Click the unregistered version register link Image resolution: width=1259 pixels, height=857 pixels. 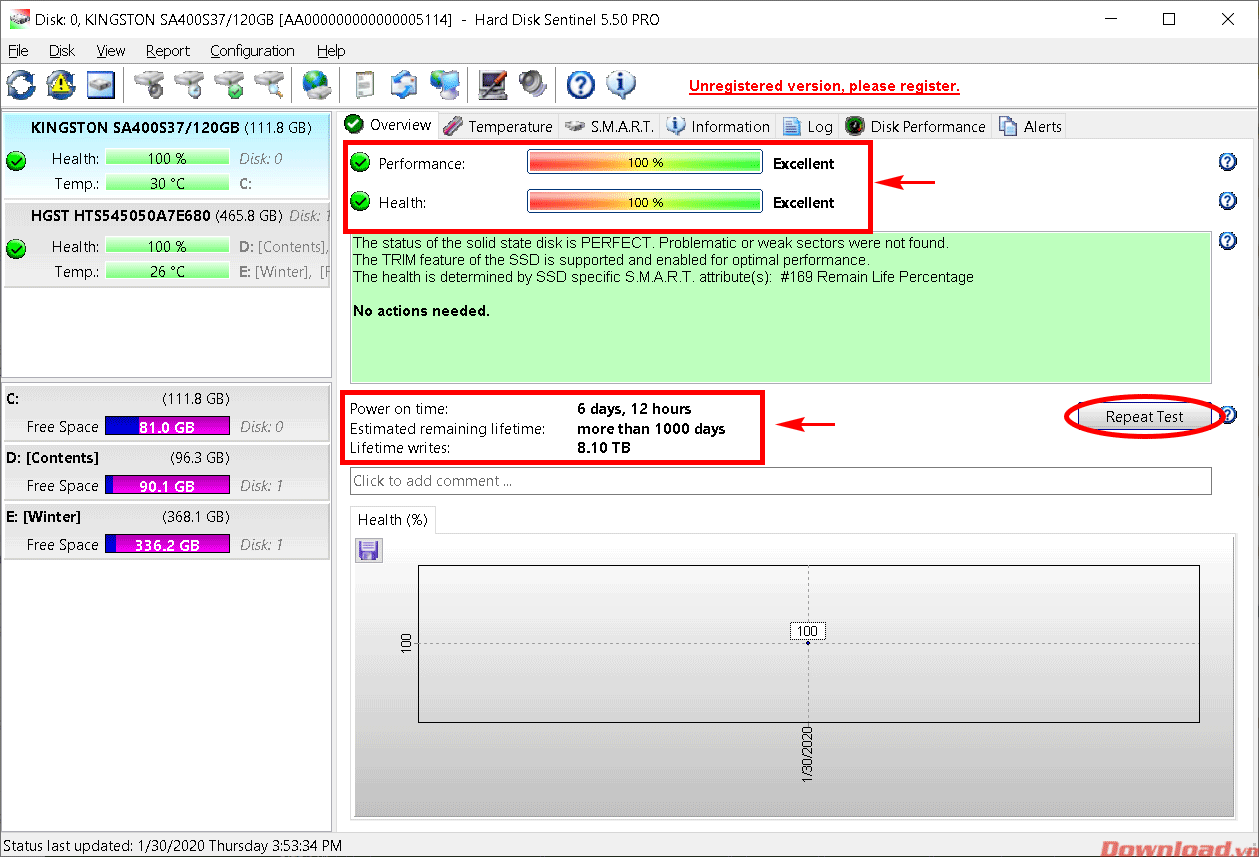pos(824,86)
